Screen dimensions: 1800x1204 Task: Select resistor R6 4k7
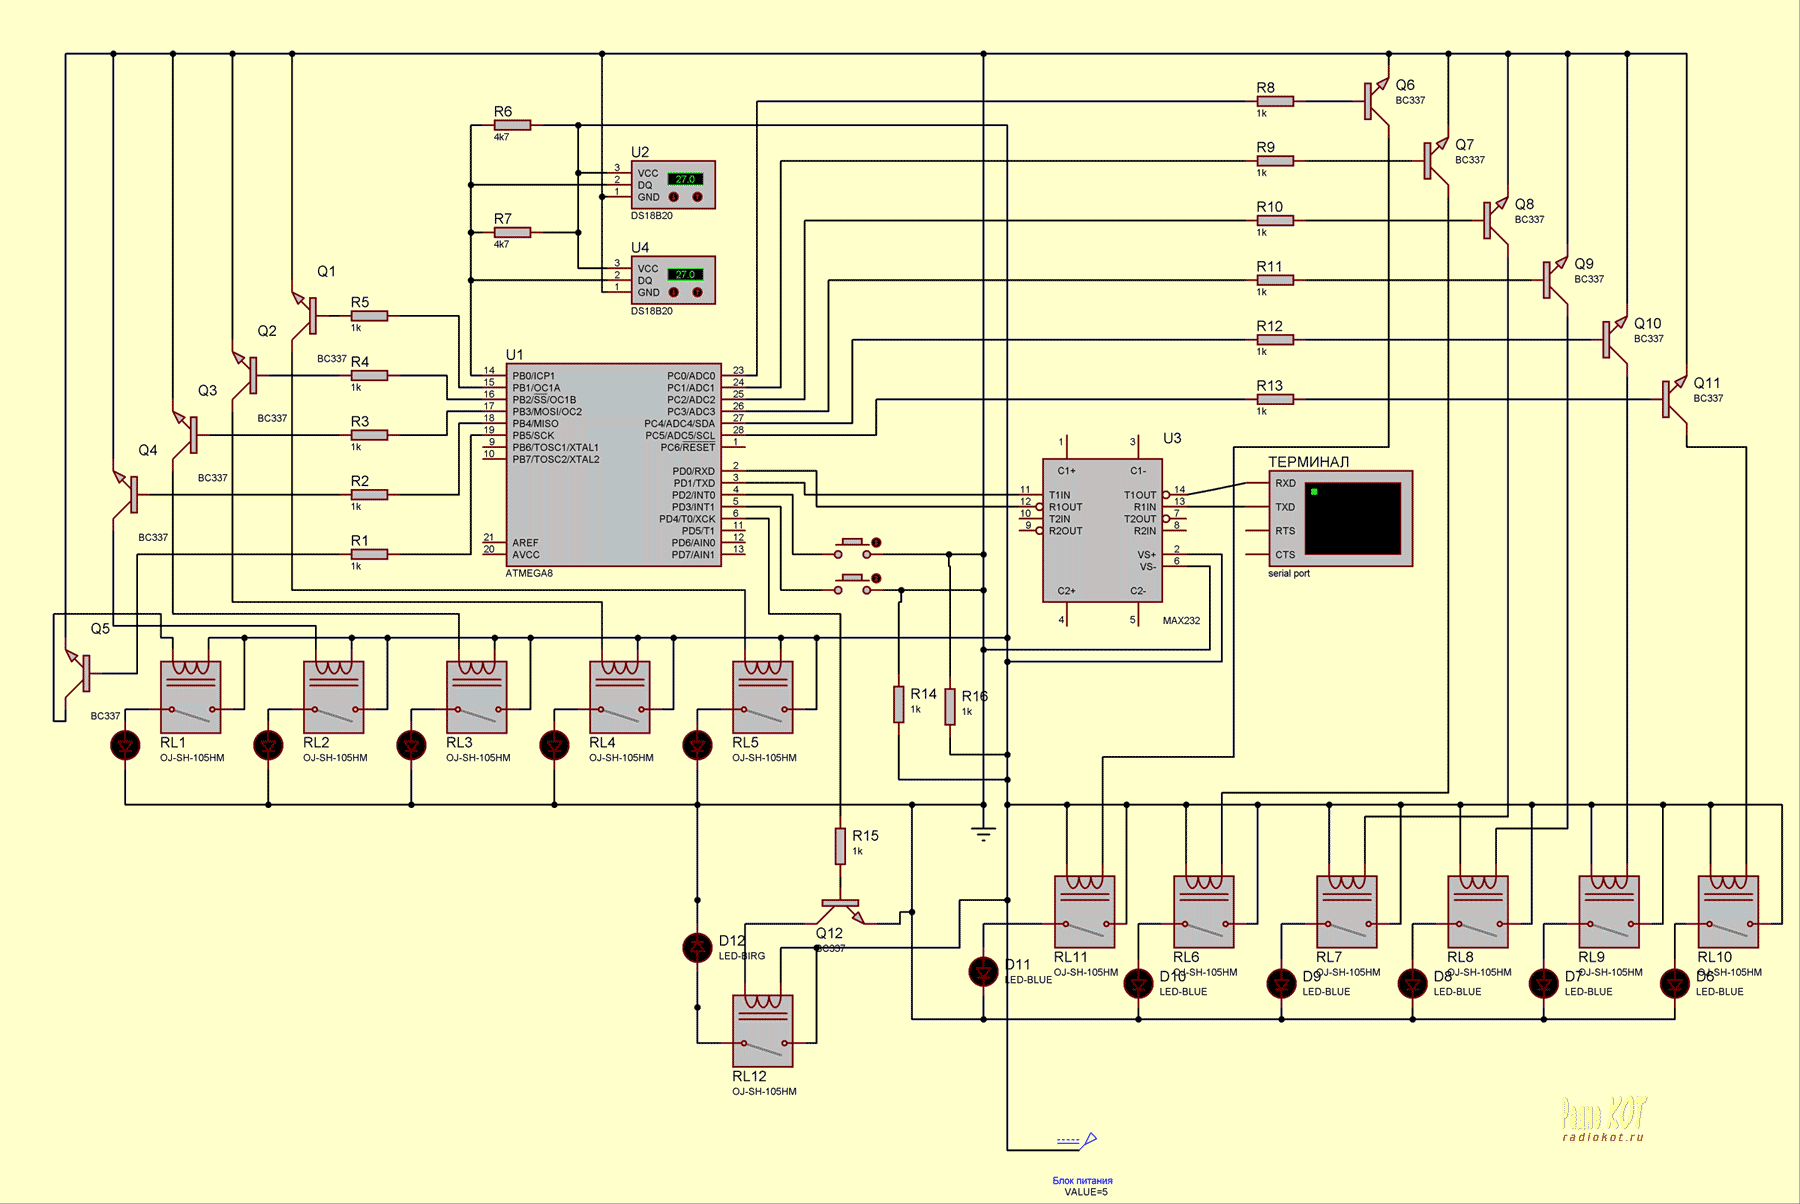click(x=512, y=125)
